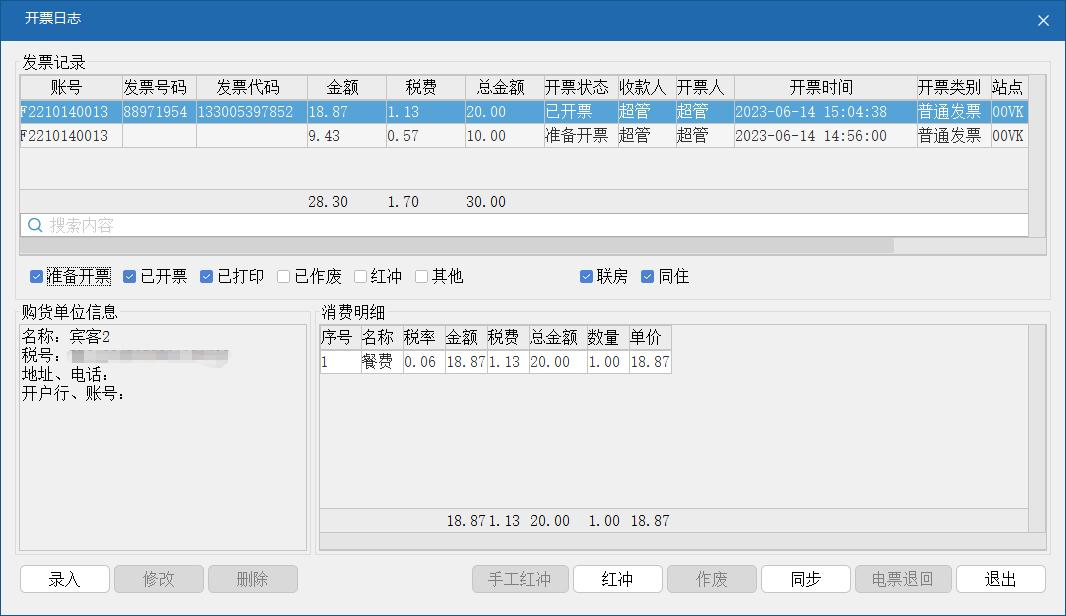Click the 手工红冲 button
The width and height of the screenshot is (1066, 616).
(x=520, y=579)
